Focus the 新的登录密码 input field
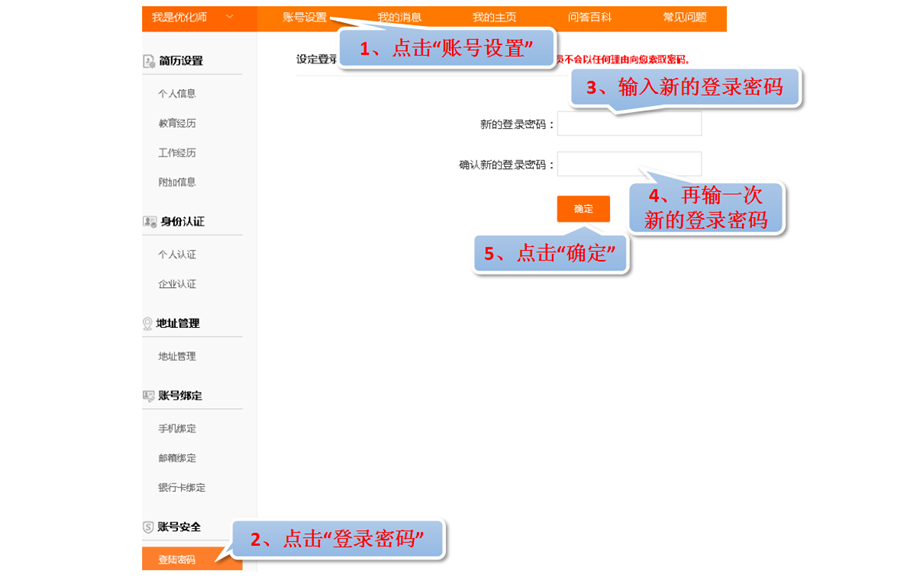 coord(629,124)
